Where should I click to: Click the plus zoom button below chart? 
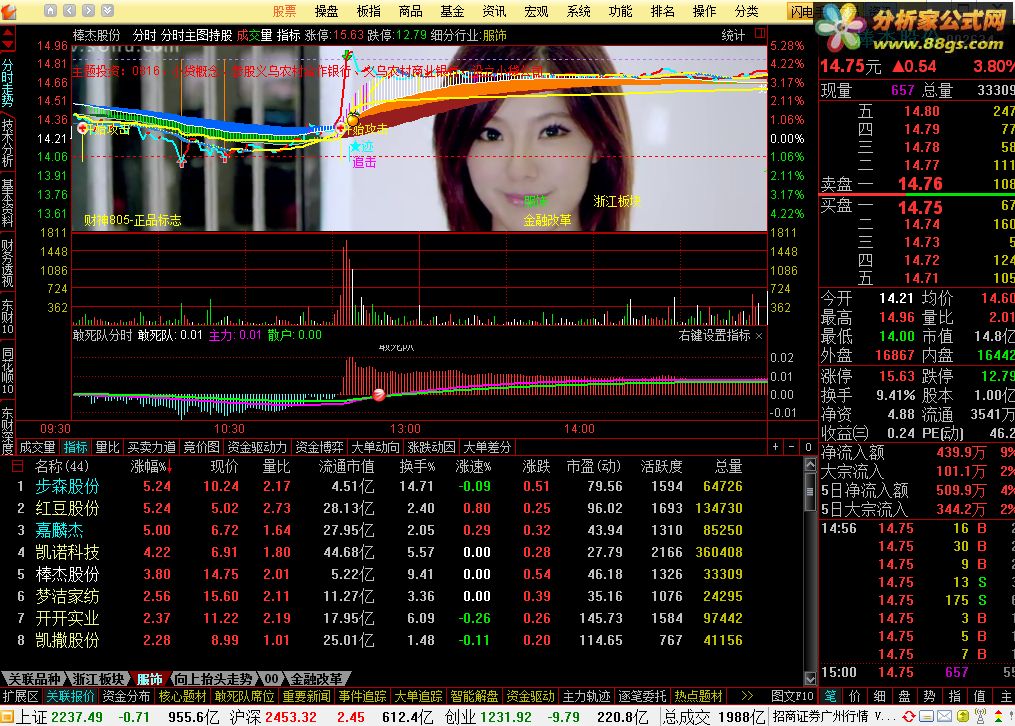775,446
